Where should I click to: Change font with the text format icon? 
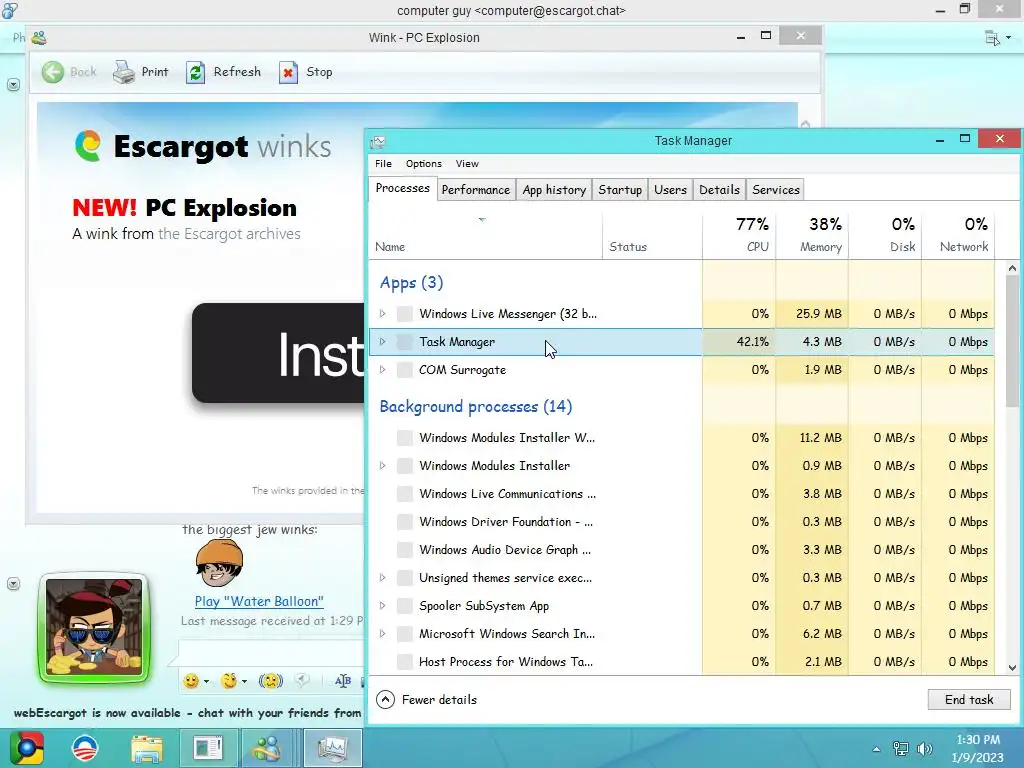[343, 681]
